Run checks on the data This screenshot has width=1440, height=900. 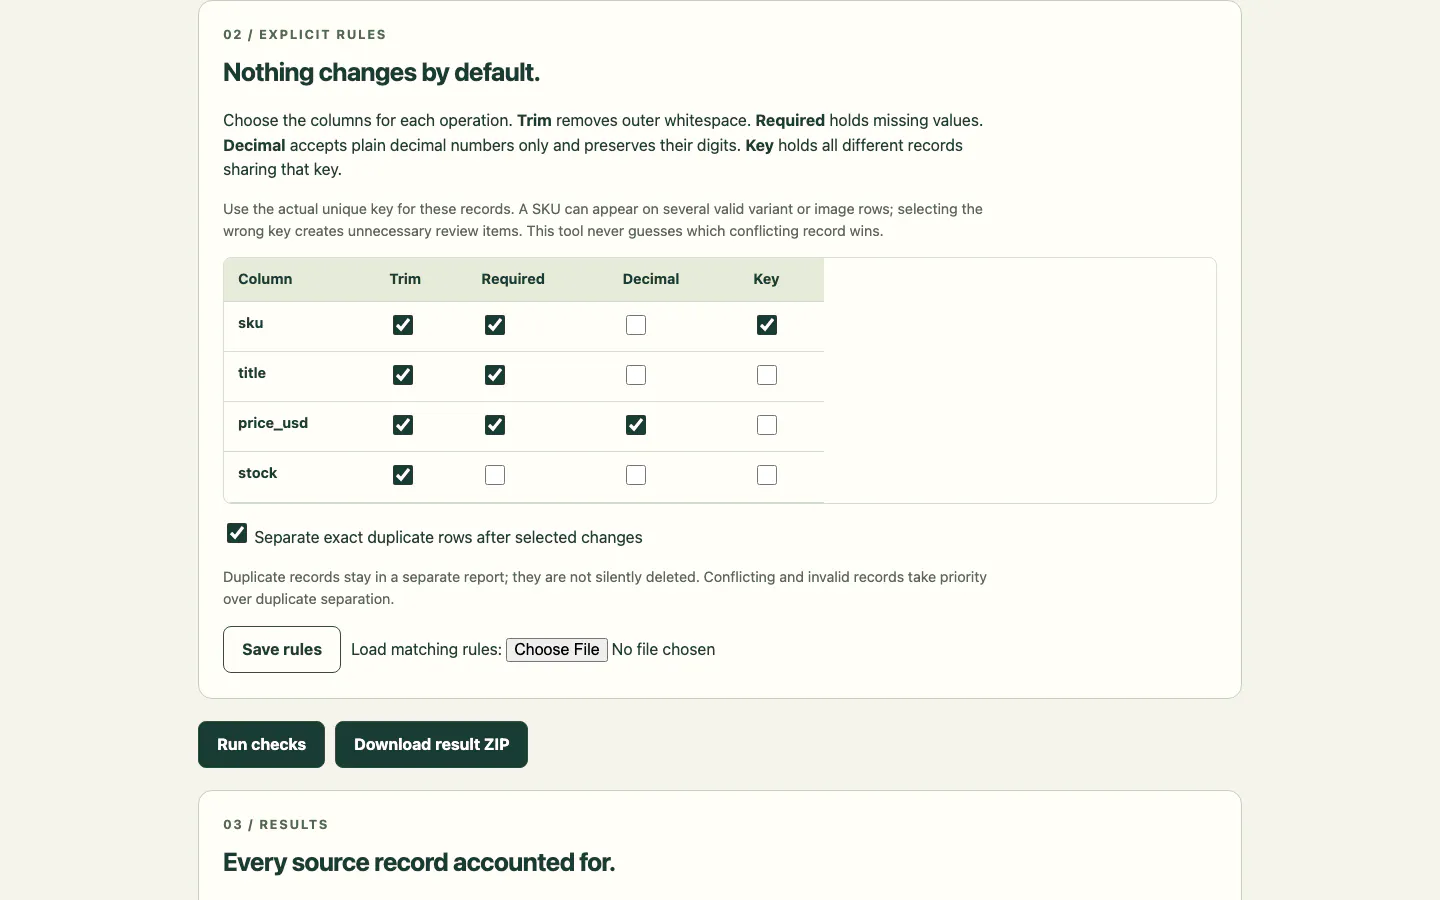pyautogui.click(x=261, y=744)
